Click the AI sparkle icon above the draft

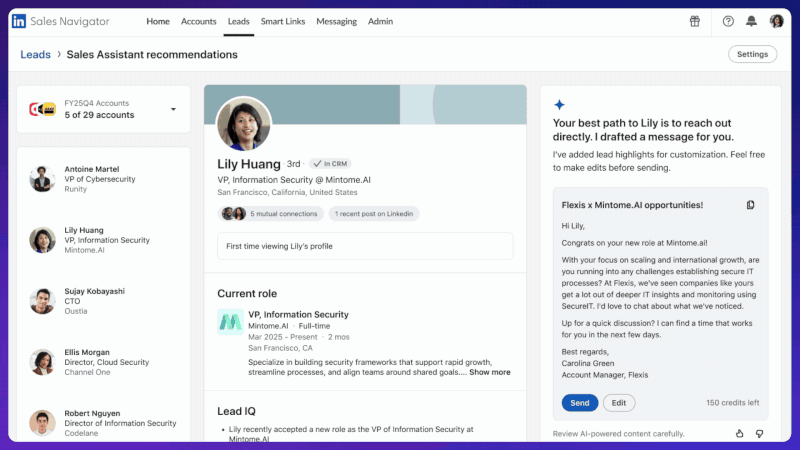pyautogui.click(x=559, y=105)
